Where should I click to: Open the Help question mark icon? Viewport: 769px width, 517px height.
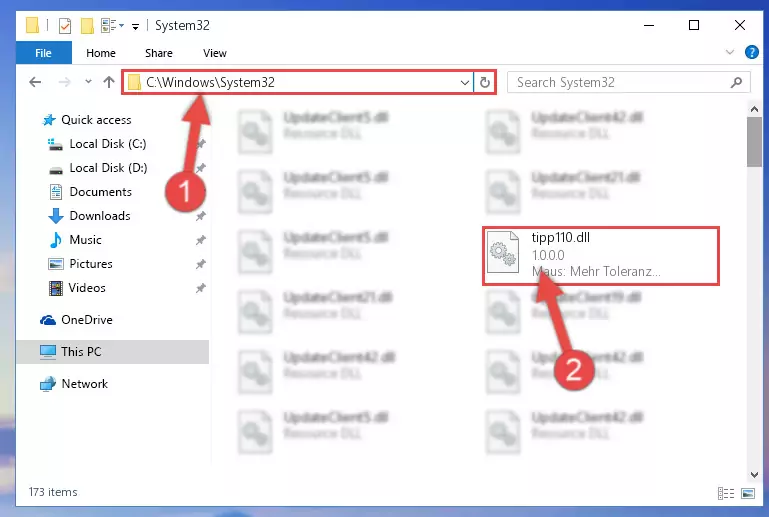pos(751,52)
